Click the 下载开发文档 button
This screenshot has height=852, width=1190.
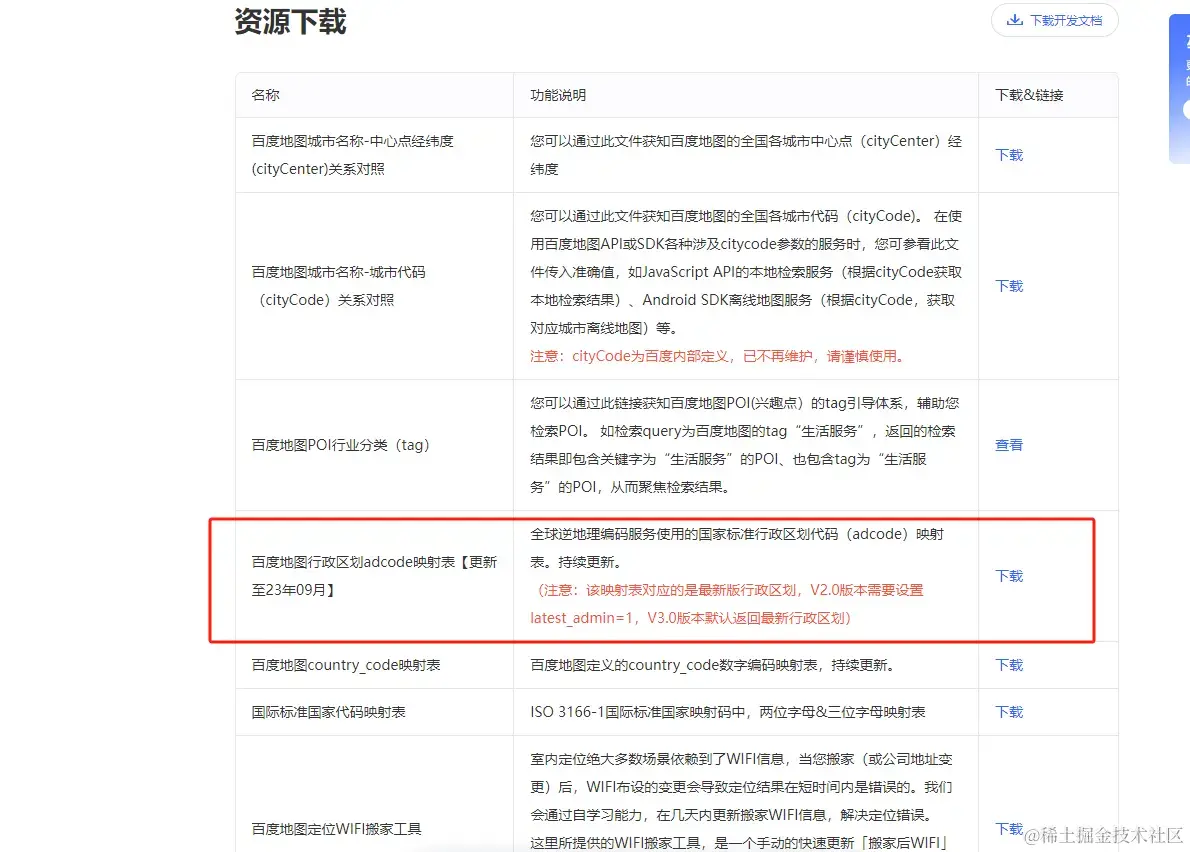click(x=1054, y=20)
